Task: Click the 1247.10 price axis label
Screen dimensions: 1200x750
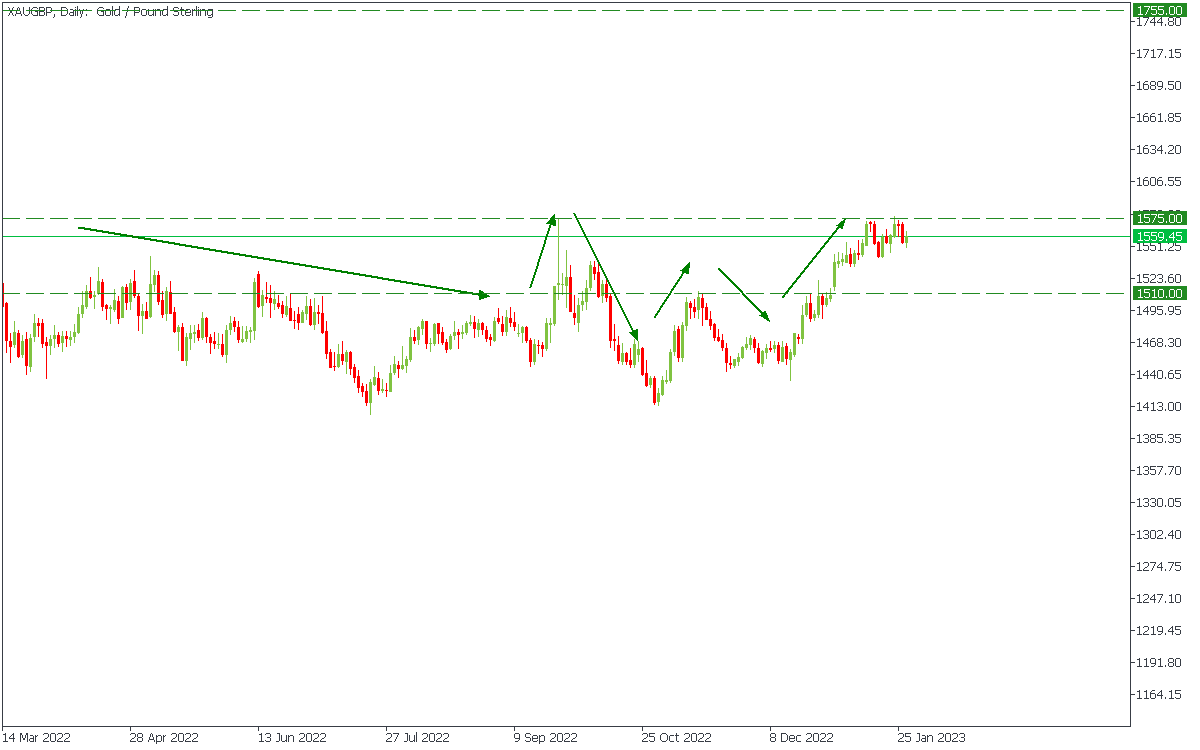Action: coord(1159,599)
